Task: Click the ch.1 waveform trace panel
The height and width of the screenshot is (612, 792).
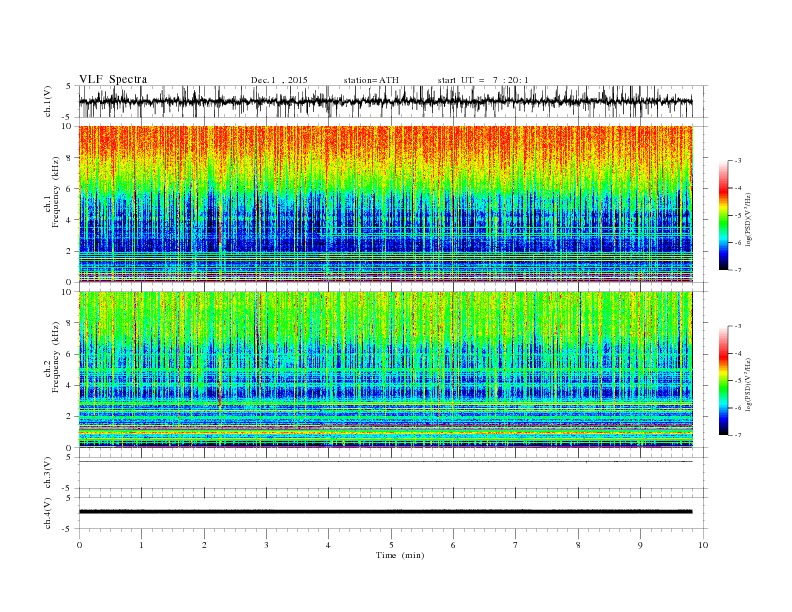Action: [x=393, y=101]
